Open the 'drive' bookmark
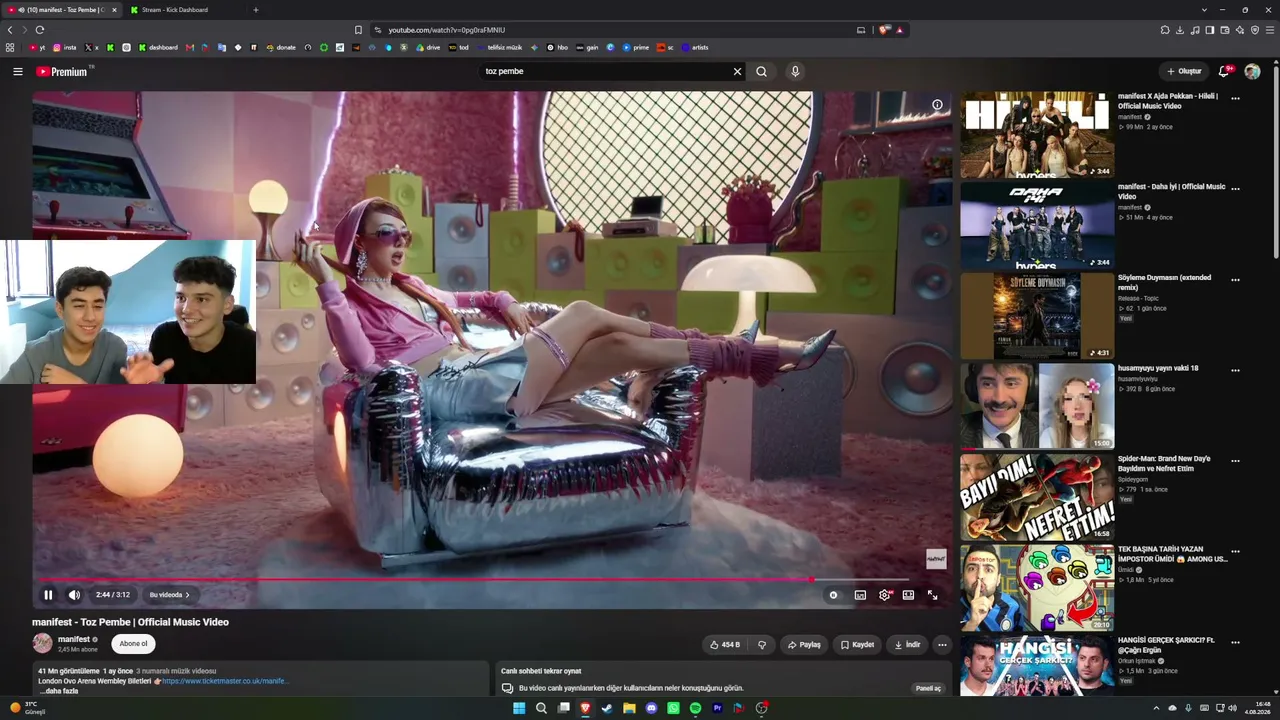Image resolution: width=1280 pixels, height=720 pixels. (x=428, y=47)
